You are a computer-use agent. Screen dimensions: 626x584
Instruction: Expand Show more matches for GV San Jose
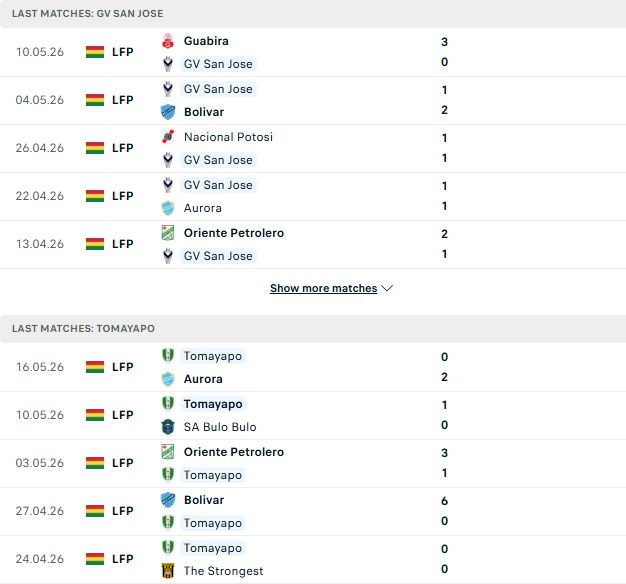click(x=323, y=288)
